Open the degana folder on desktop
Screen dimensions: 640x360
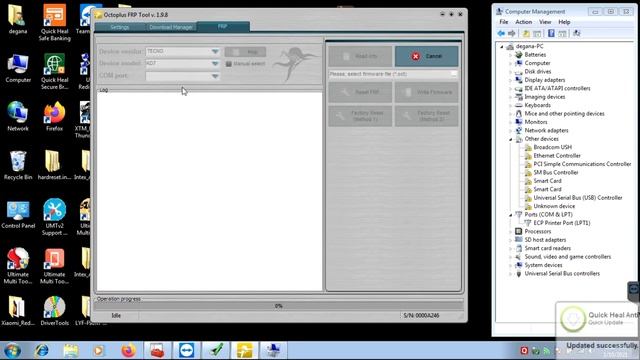tap(18, 19)
